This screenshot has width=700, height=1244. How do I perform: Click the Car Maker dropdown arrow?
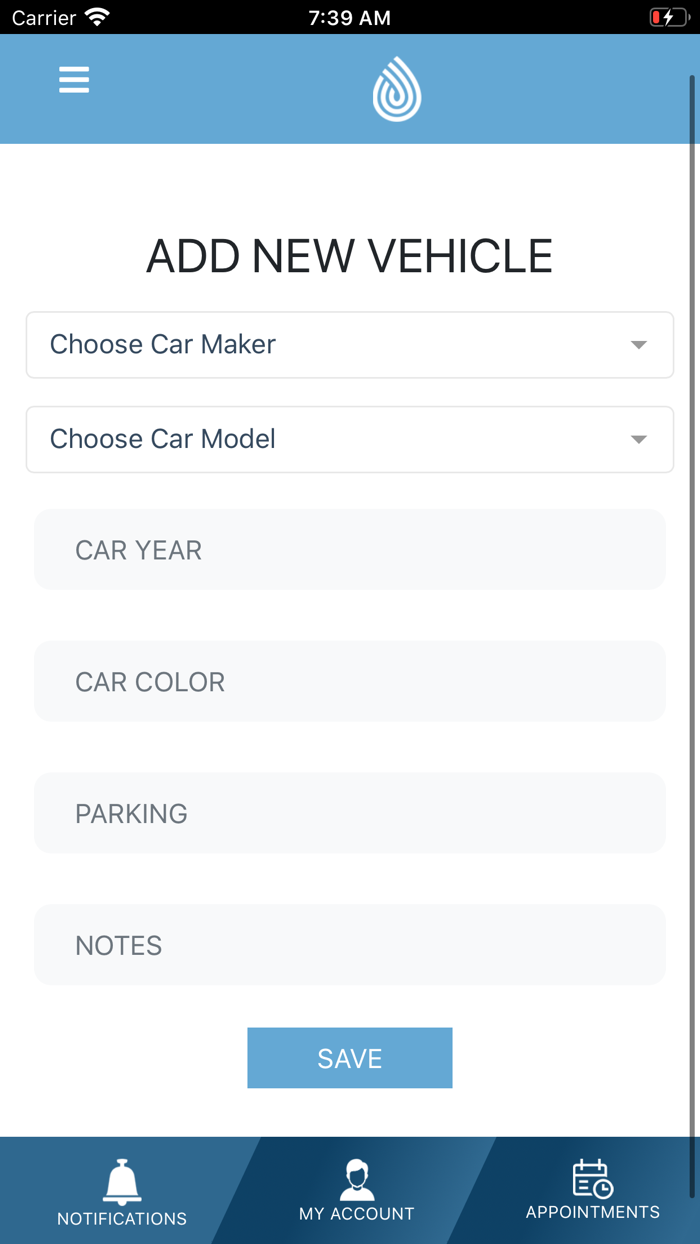(x=639, y=345)
